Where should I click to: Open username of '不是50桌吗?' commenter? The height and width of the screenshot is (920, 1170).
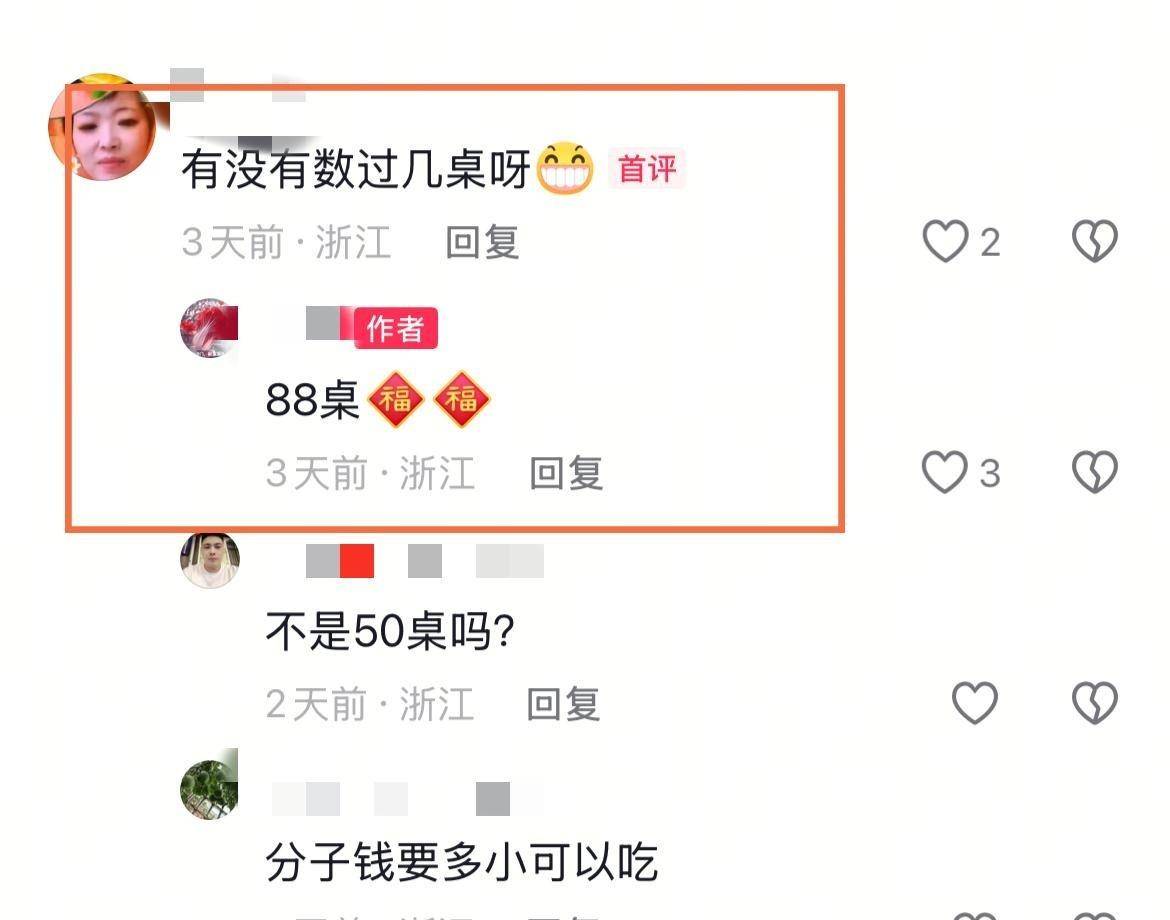[425, 561]
